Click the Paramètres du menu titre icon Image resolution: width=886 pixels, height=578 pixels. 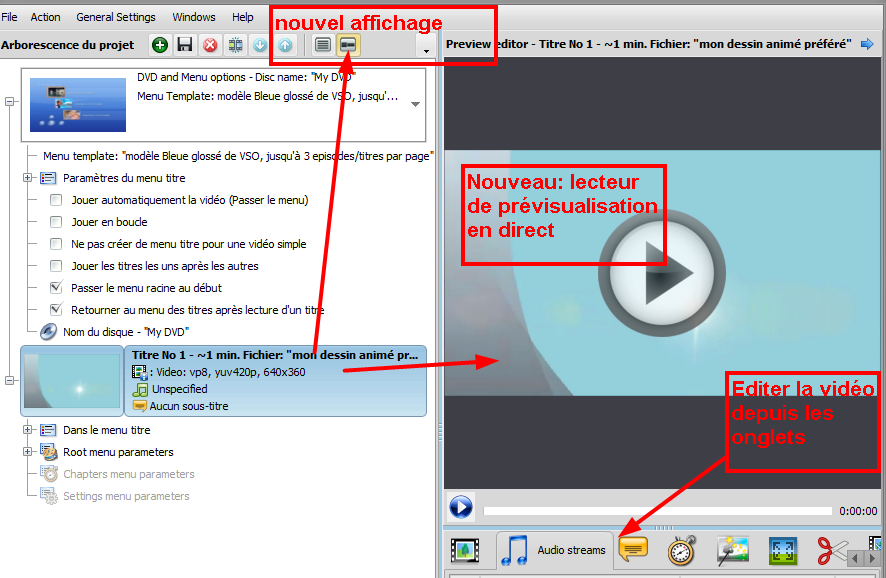[x=49, y=178]
